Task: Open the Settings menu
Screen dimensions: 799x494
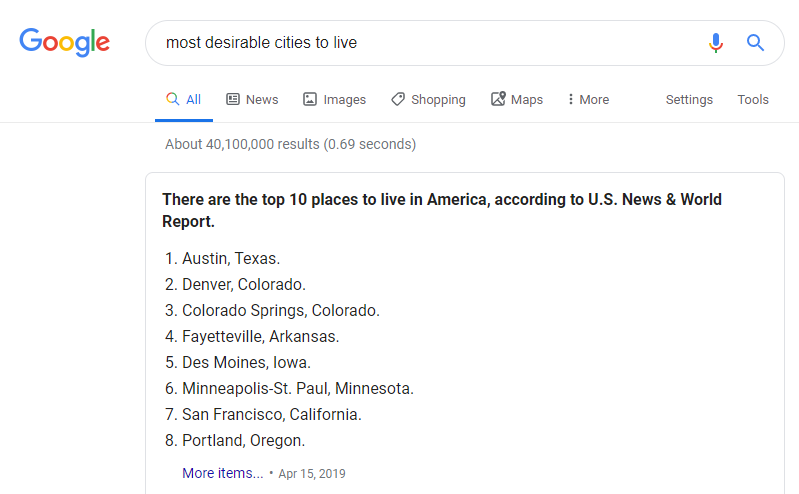Action: click(x=689, y=99)
